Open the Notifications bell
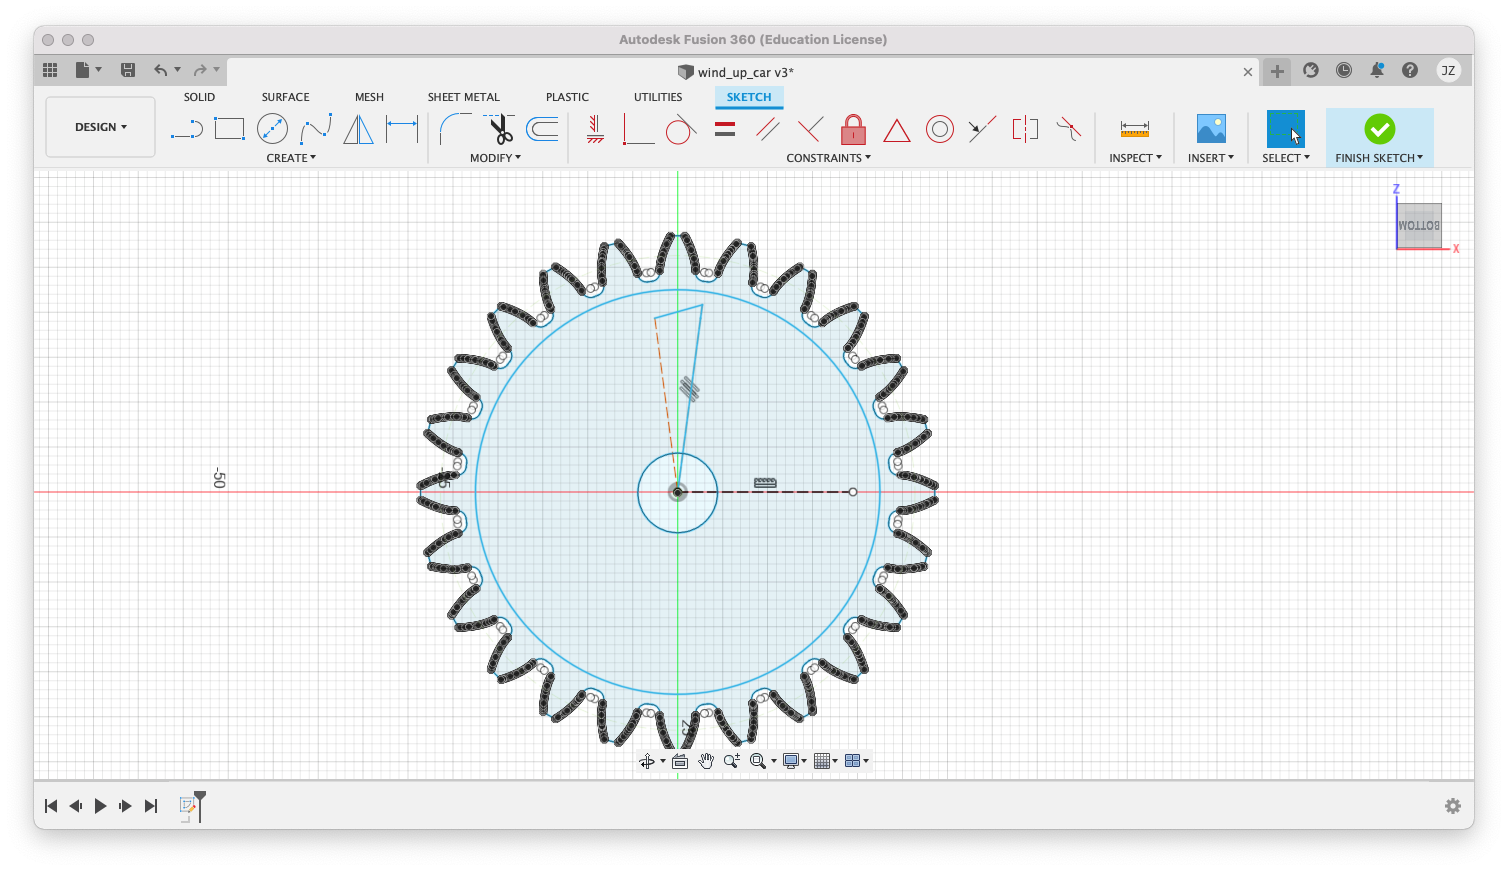This screenshot has height=871, width=1508. (x=1377, y=70)
